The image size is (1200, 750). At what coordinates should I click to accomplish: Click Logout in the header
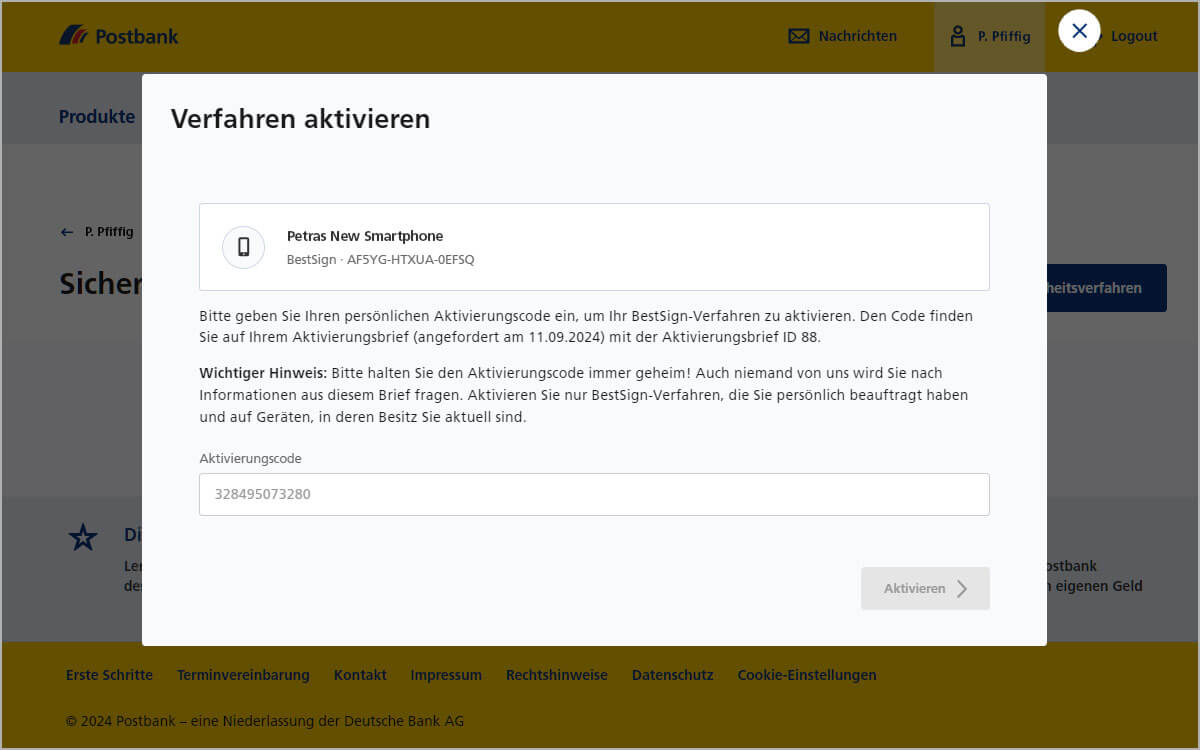(x=1134, y=36)
